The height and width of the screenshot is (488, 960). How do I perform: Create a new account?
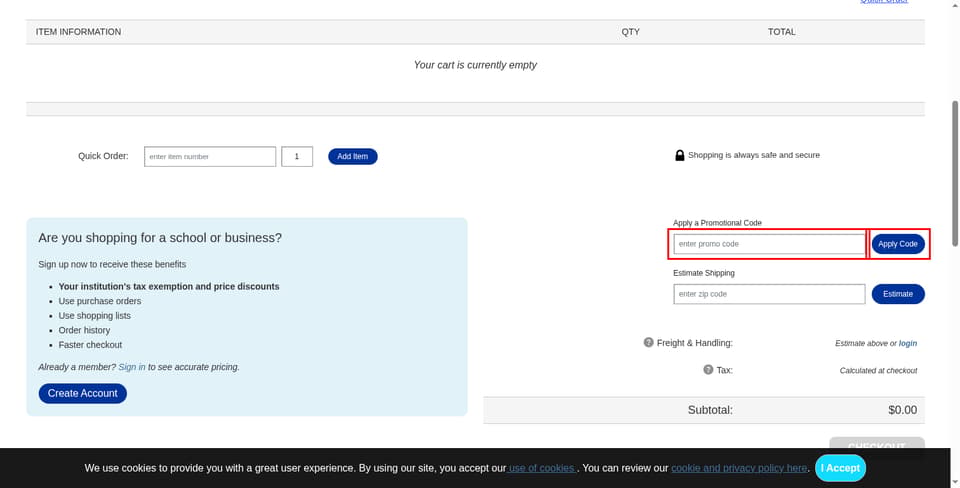pos(83,394)
